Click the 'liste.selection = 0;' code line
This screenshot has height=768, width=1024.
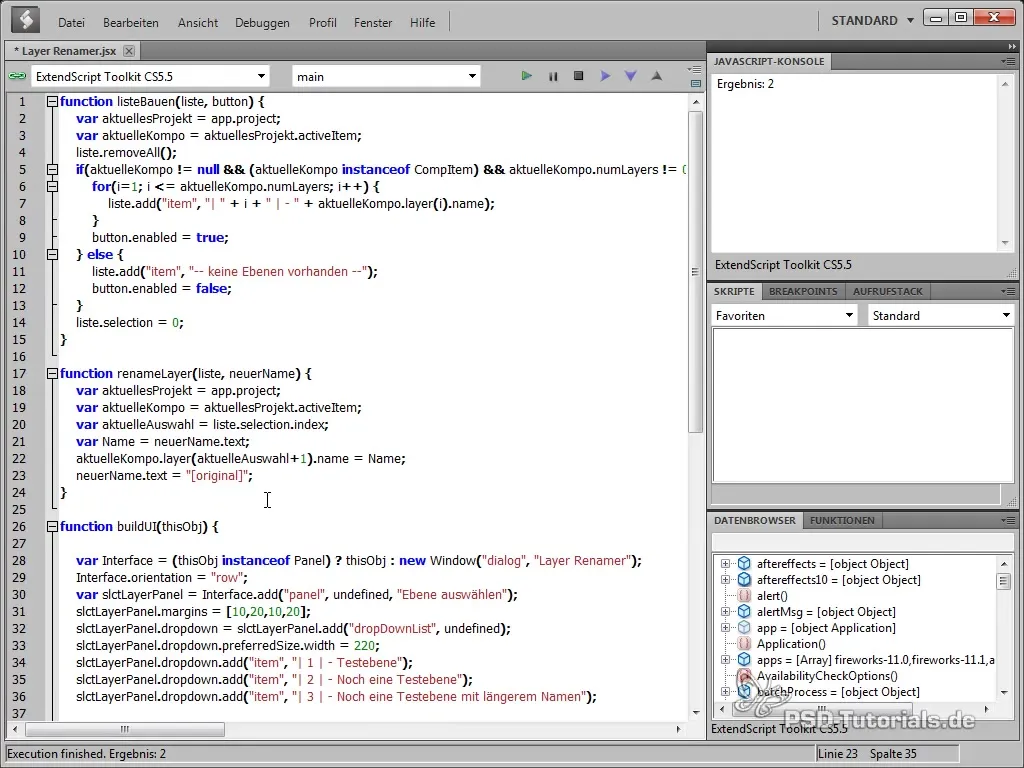130,323
